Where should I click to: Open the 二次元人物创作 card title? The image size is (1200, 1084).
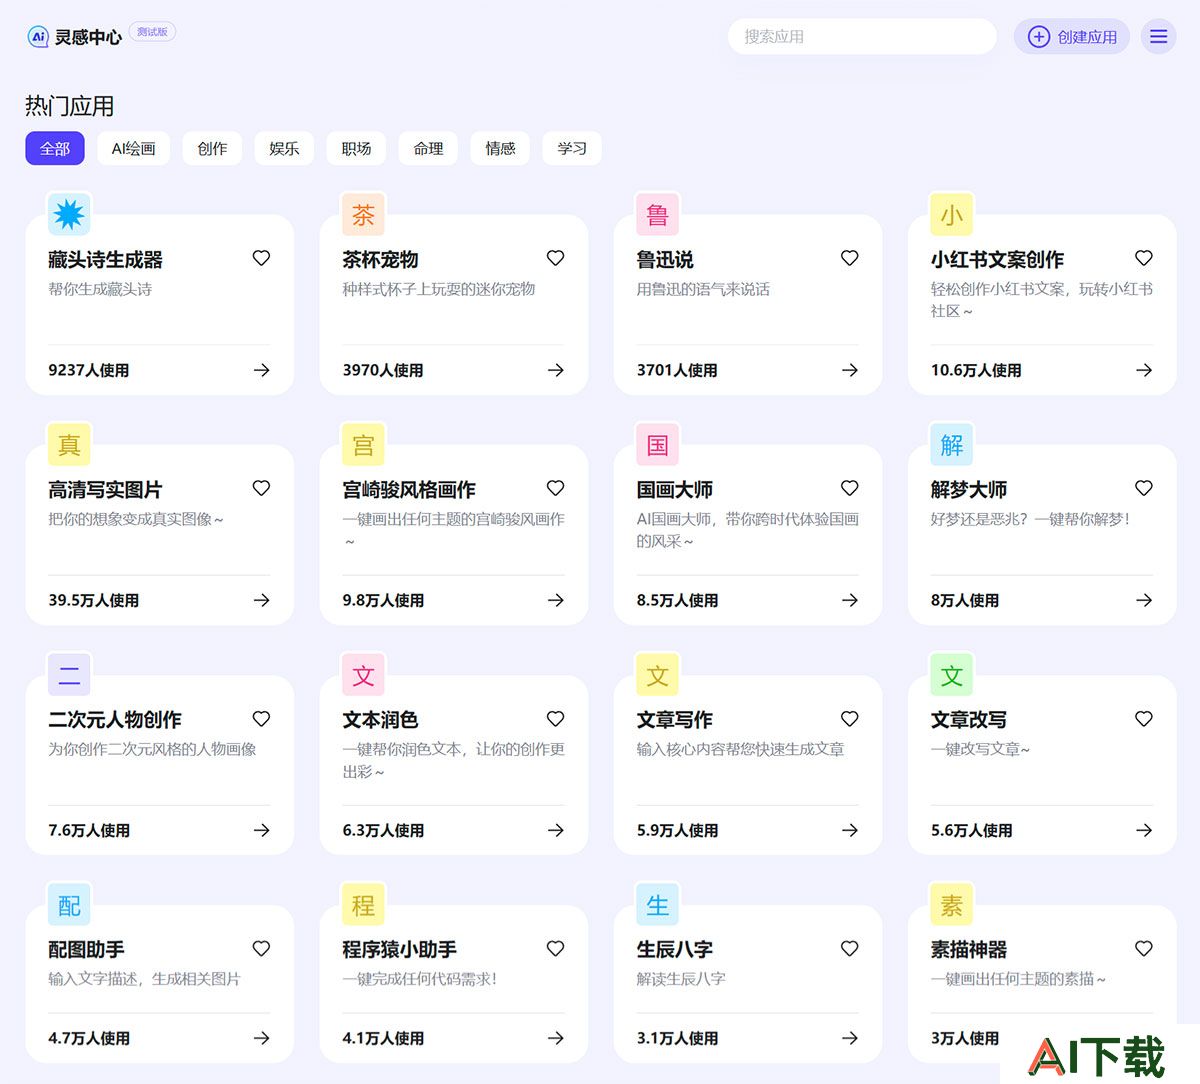click(x=115, y=719)
